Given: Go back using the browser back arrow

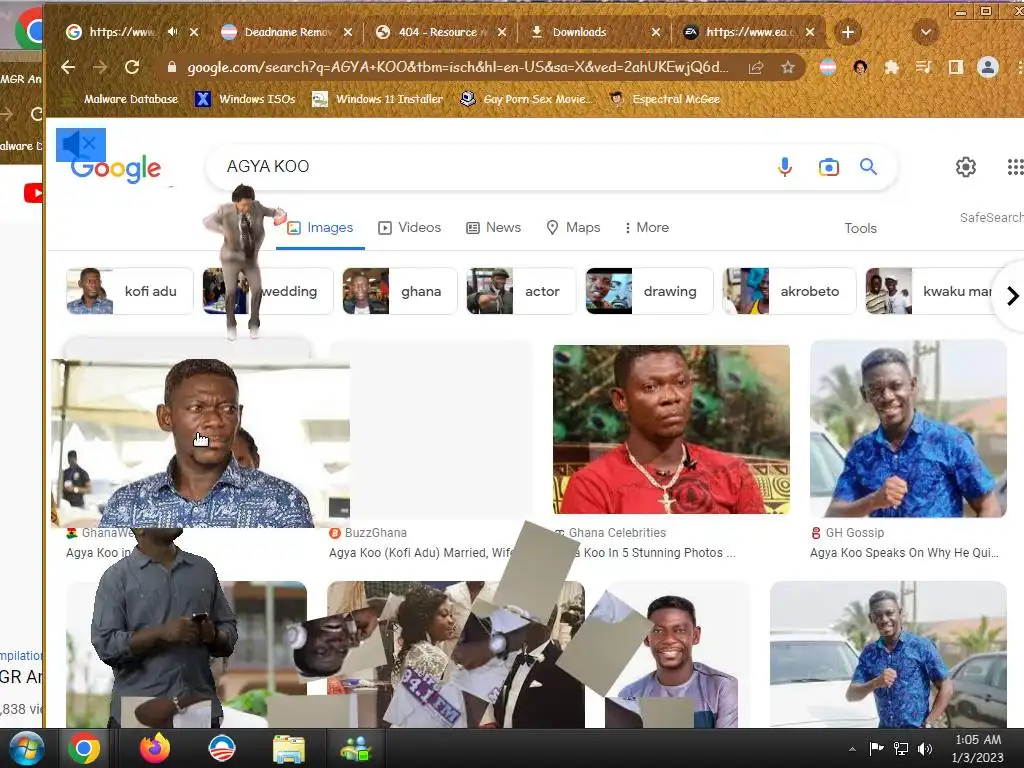Looking at the screenshot, I should 68,67.
